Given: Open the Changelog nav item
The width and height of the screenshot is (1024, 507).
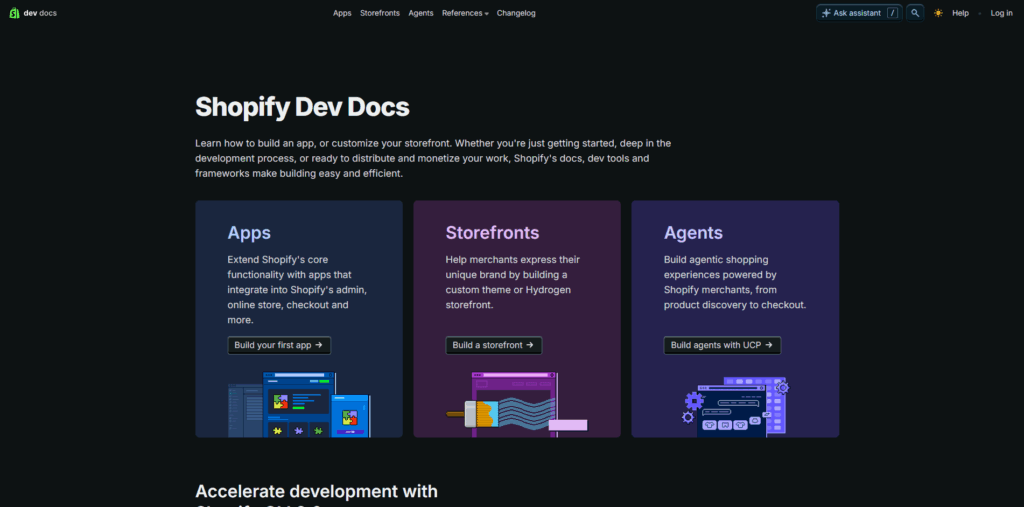Looking at the screenshot, I should point(516,13).
